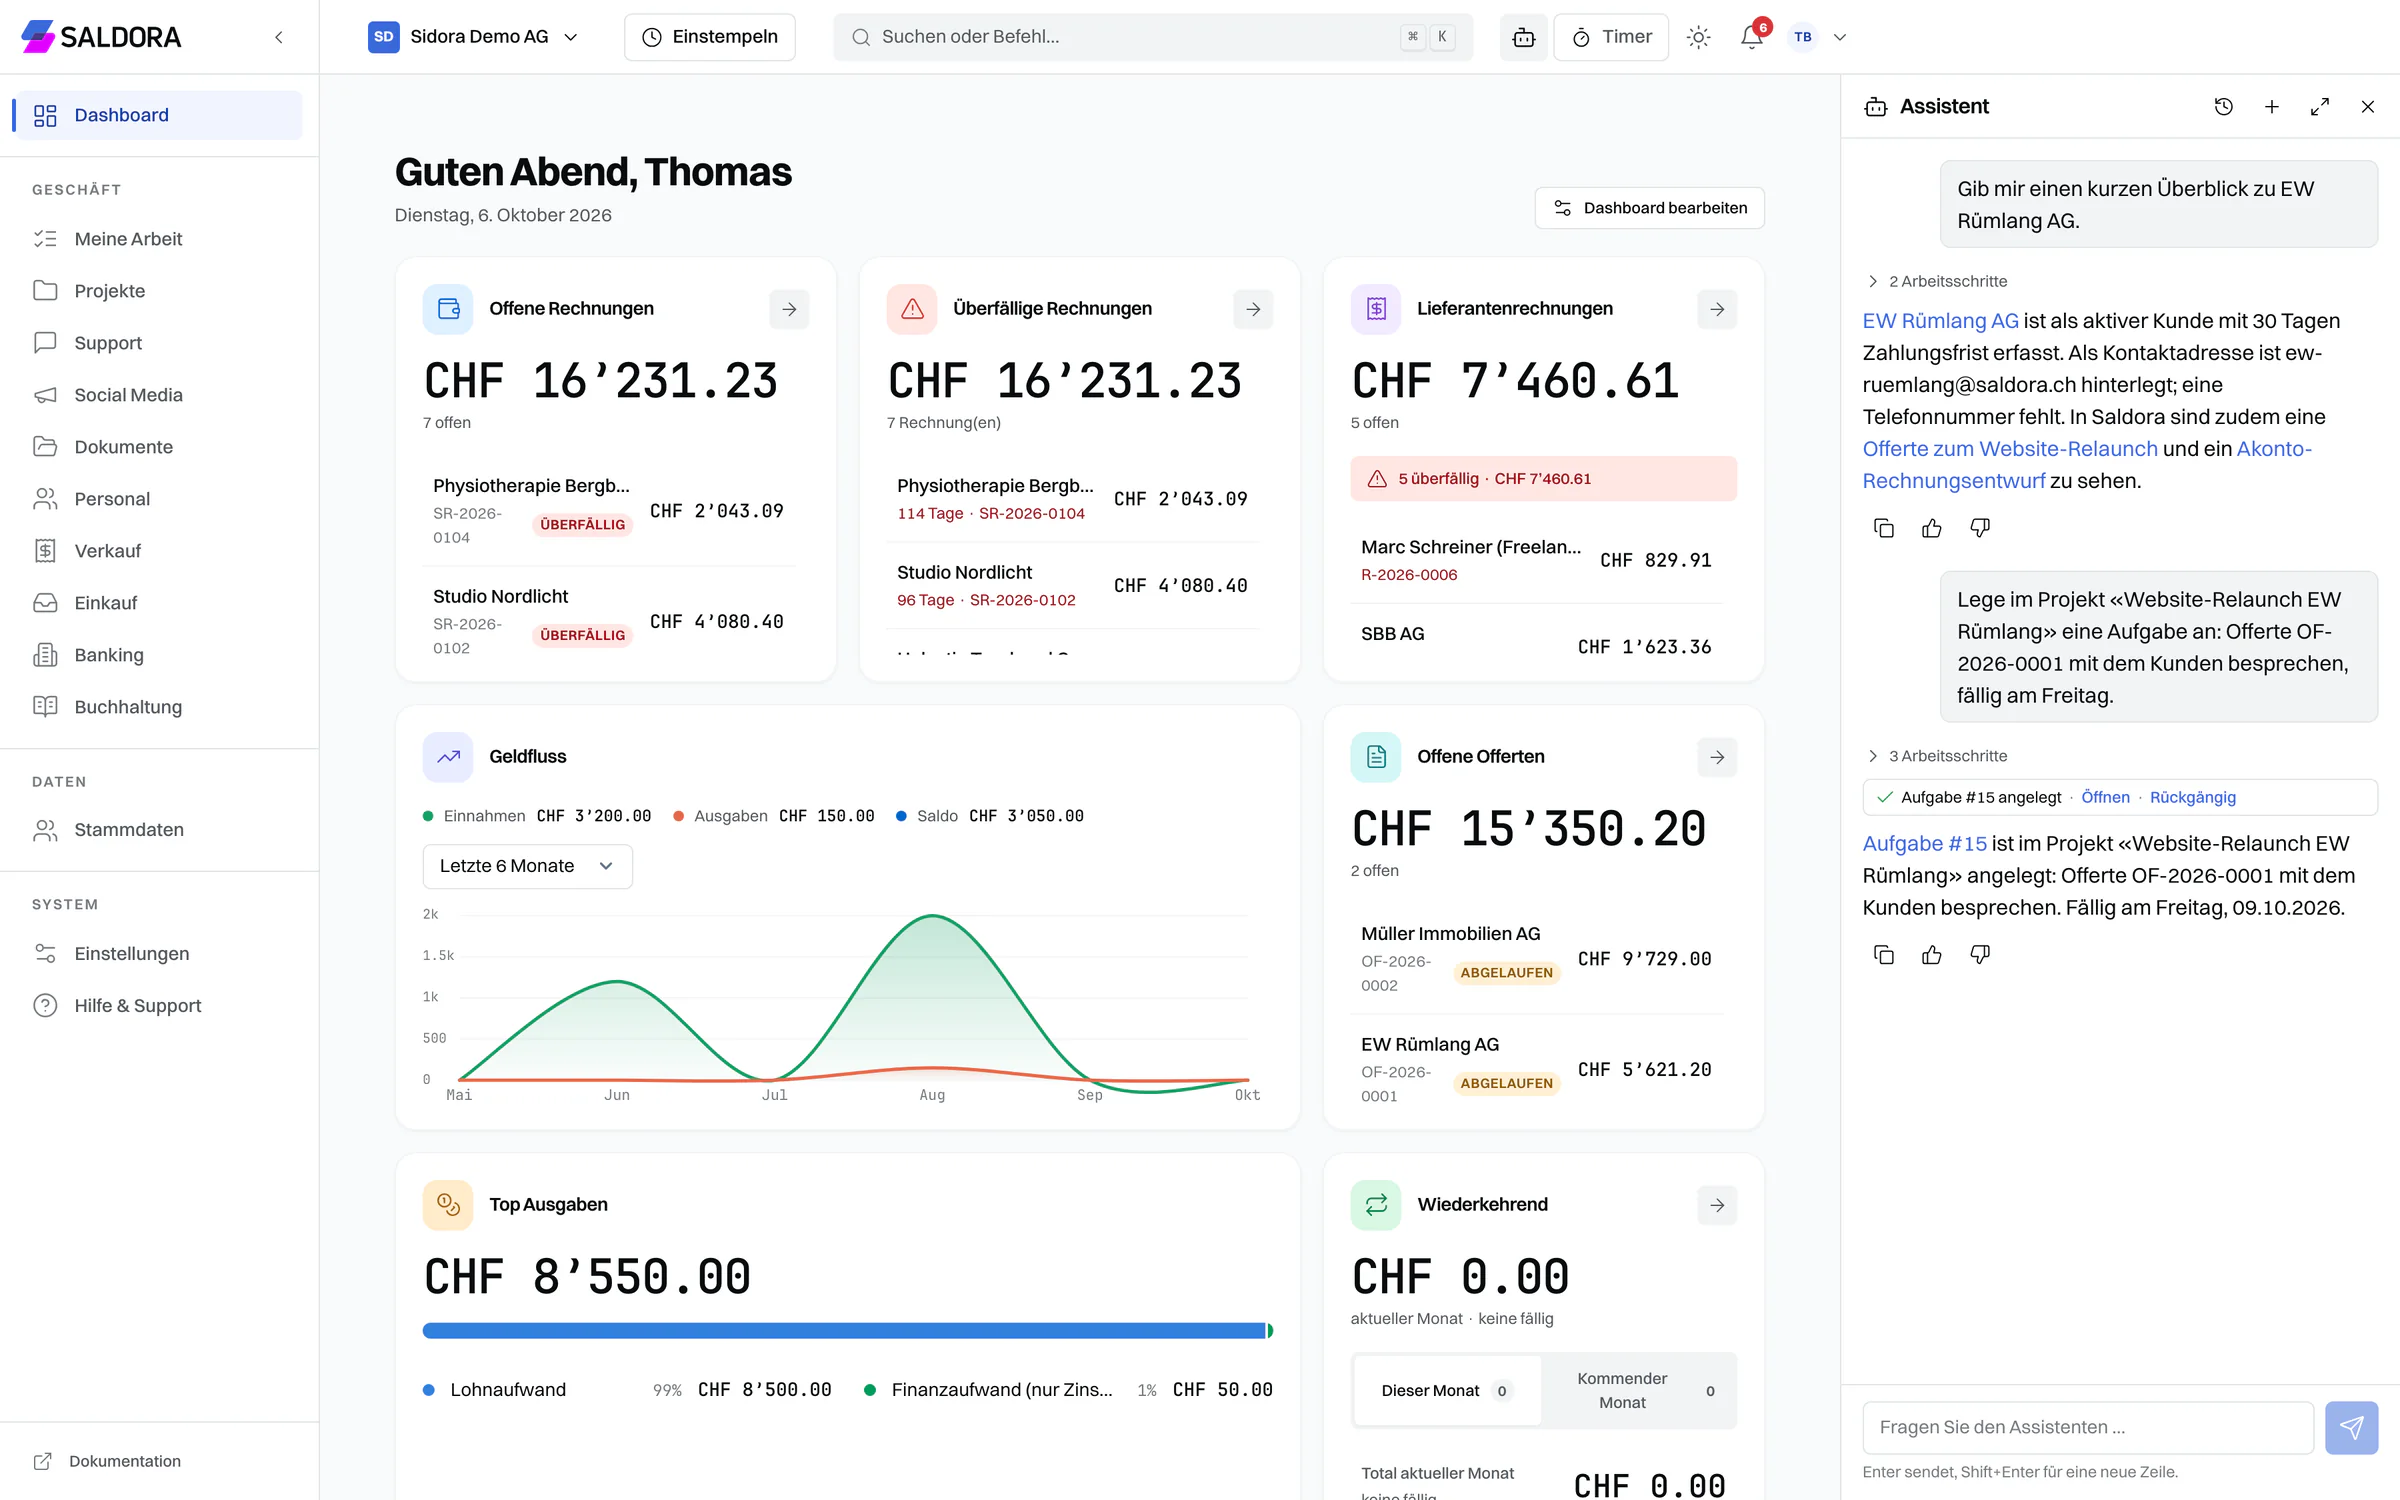
Task: Click the blue Top Ausgaben progress bar
Action: coord(844,1331)
